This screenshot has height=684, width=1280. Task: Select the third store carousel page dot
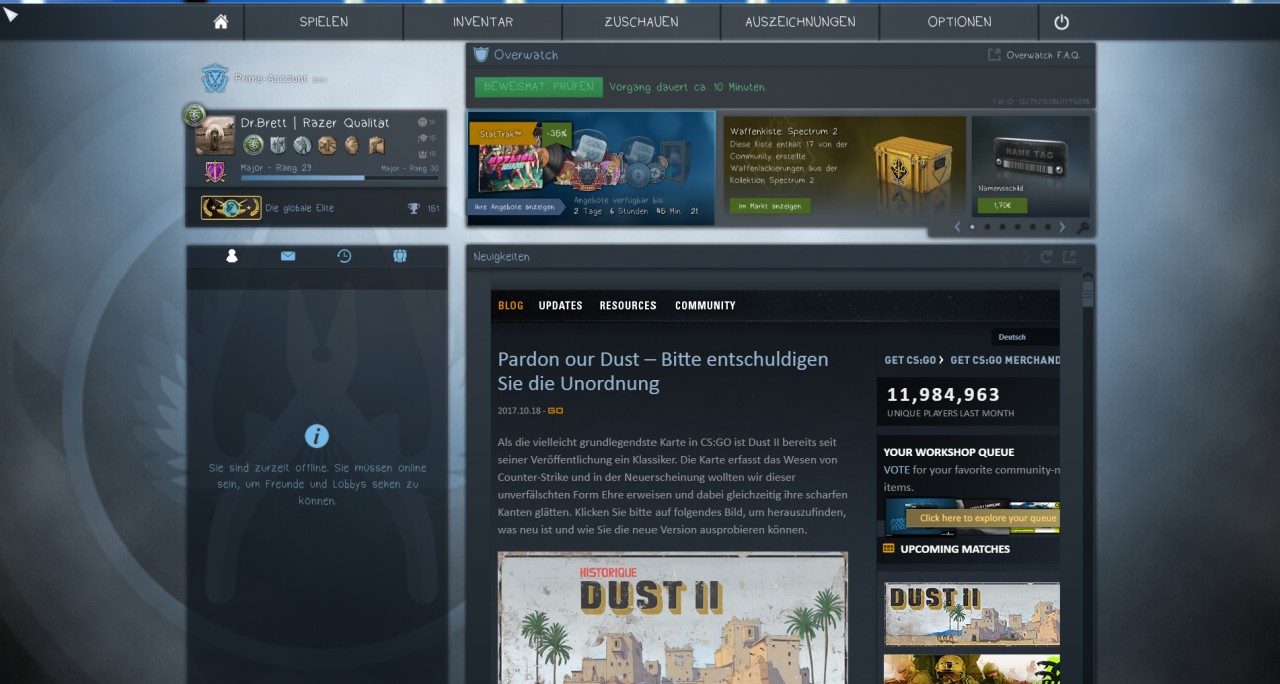[x=1002, y=227]
